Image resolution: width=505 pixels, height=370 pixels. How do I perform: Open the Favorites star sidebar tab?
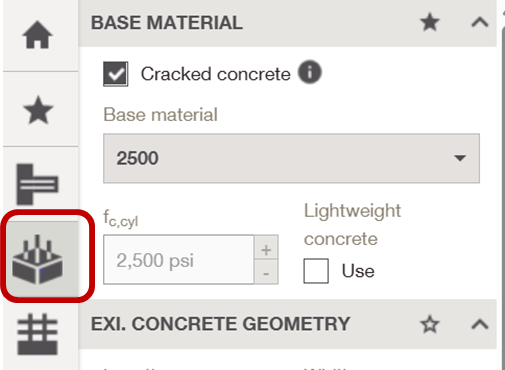pos(38,110)
